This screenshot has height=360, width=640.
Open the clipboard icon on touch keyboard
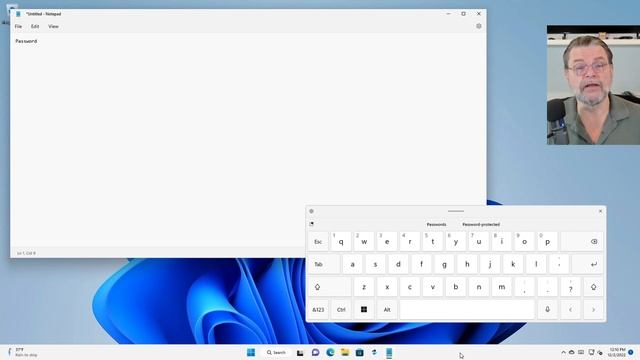(x=311, y=224)
